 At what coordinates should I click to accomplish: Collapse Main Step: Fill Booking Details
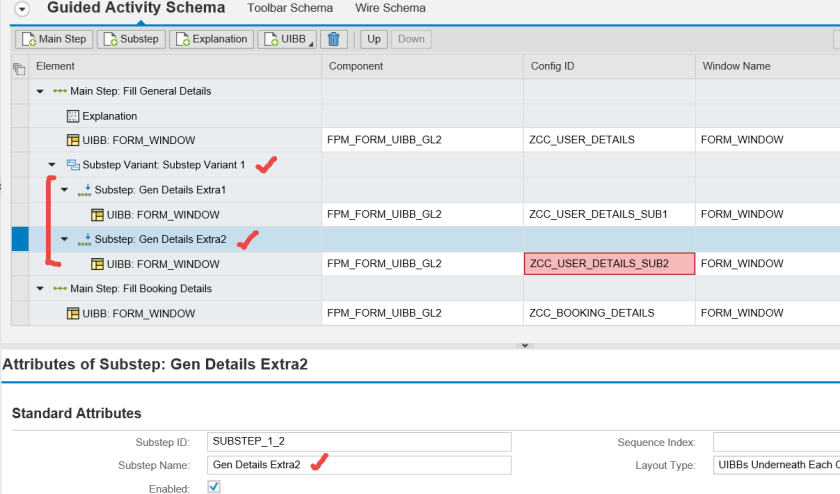(x=40, y=289)
